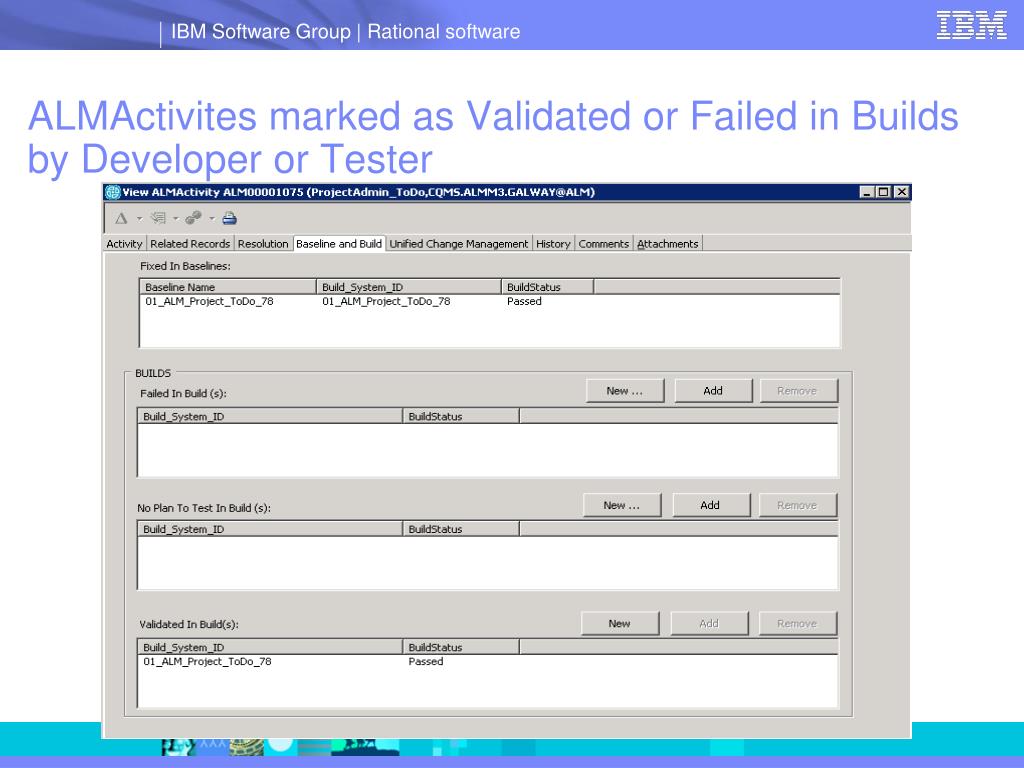
Task: Open the Comments tab
Action: point(603,244)
